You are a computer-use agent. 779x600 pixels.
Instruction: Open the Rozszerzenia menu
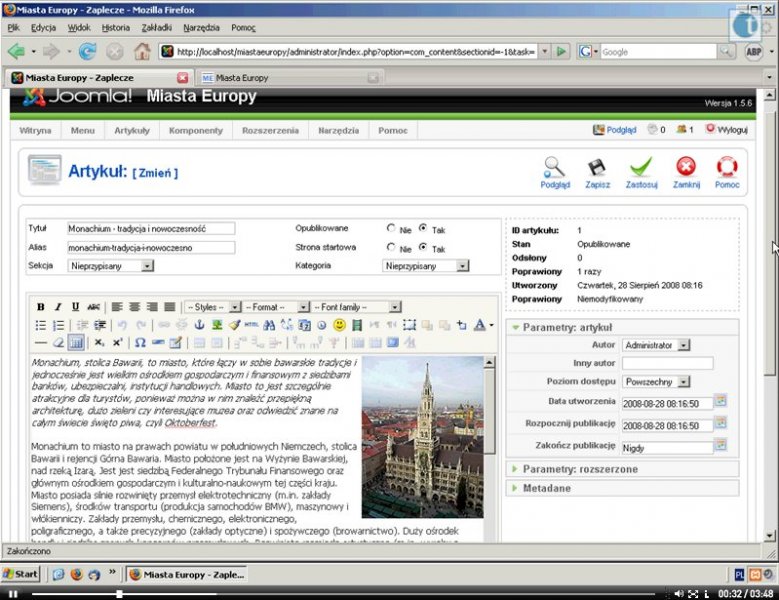click(270, 130)
